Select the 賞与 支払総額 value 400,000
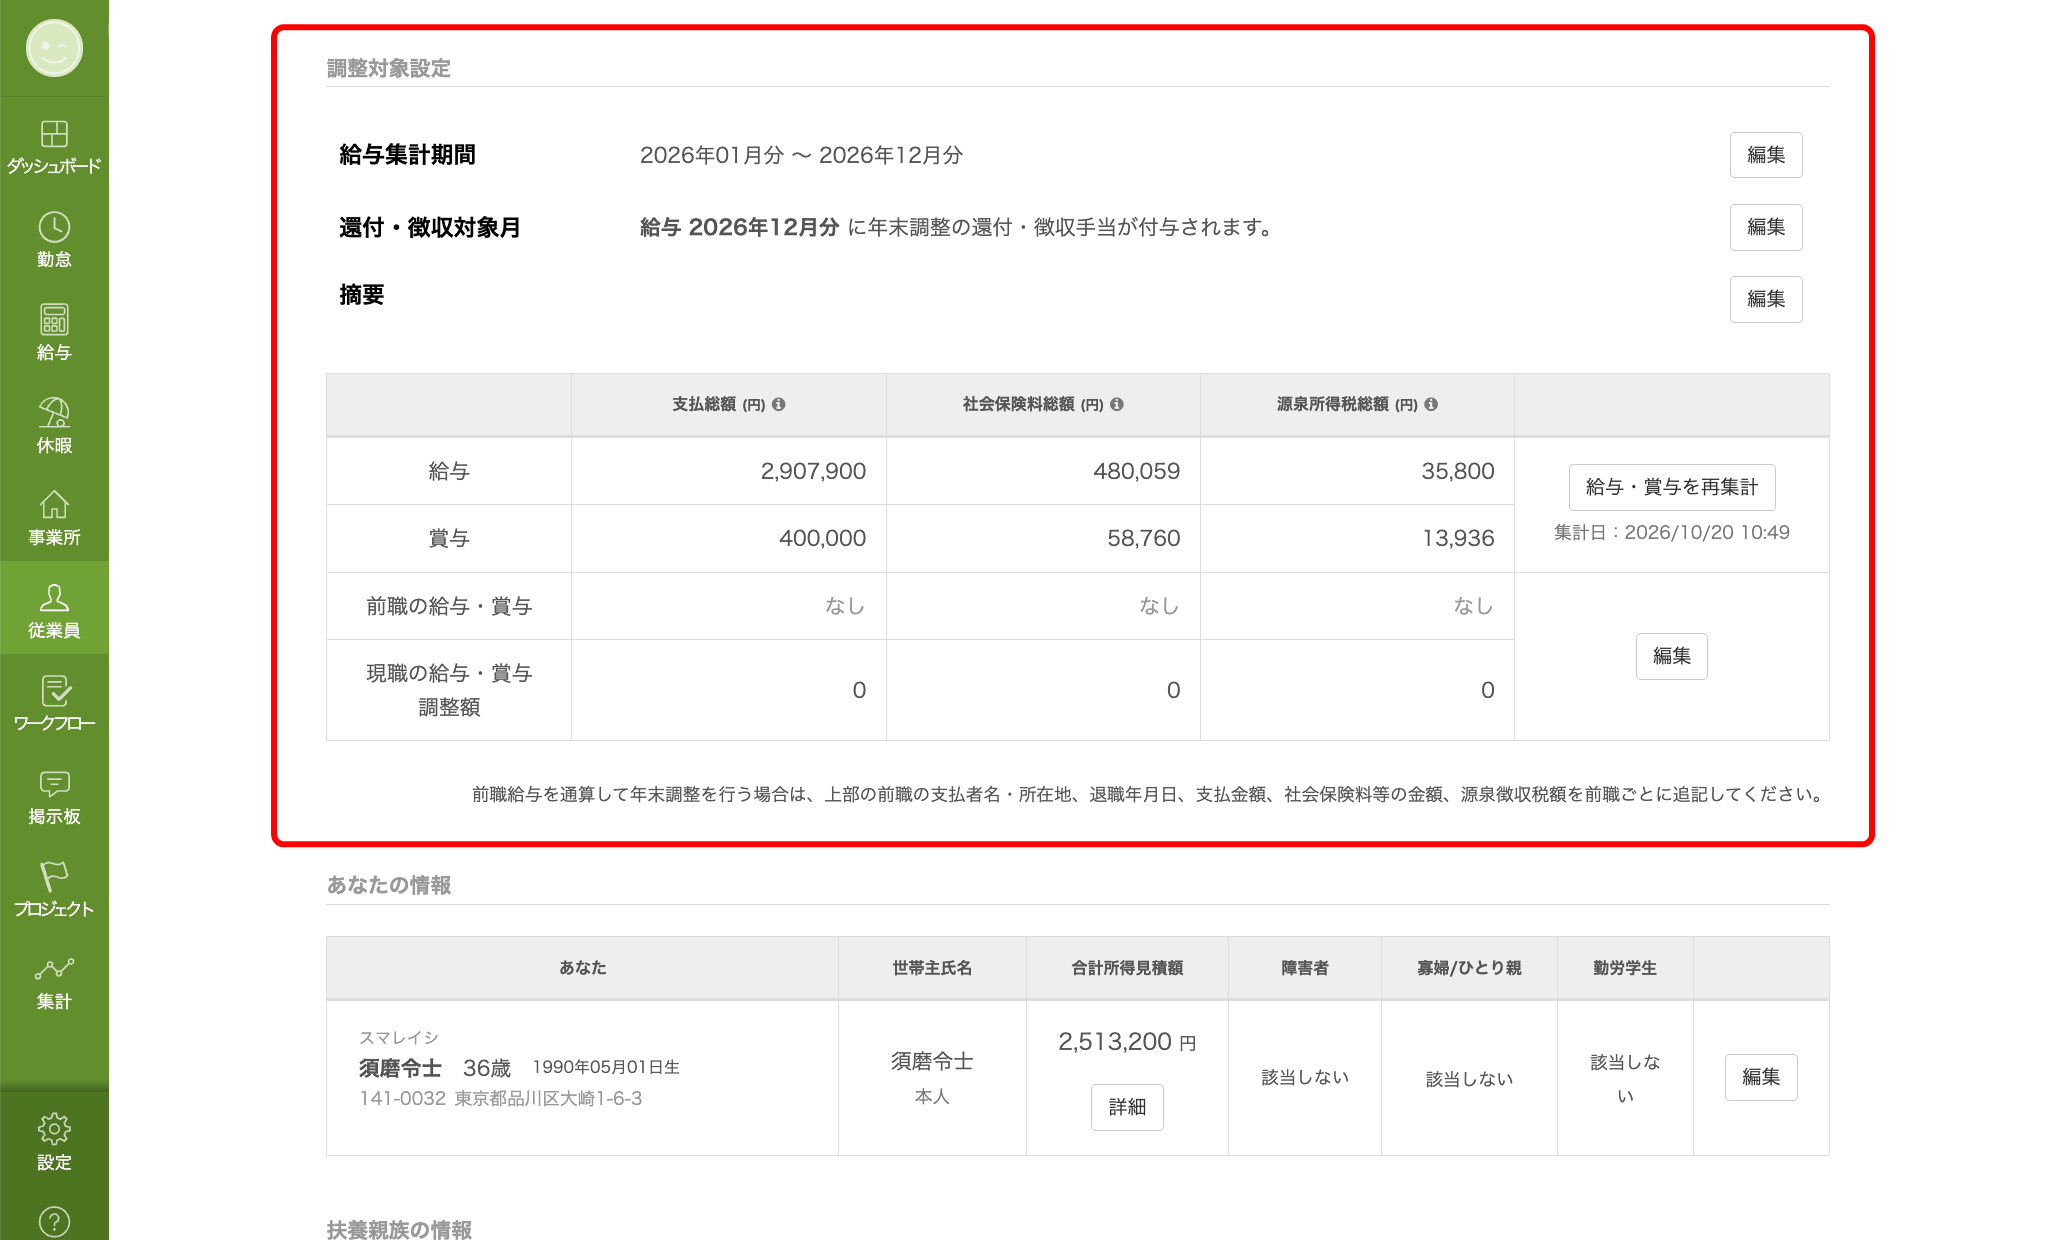The image size is (2048, 1240). (822, 538)
